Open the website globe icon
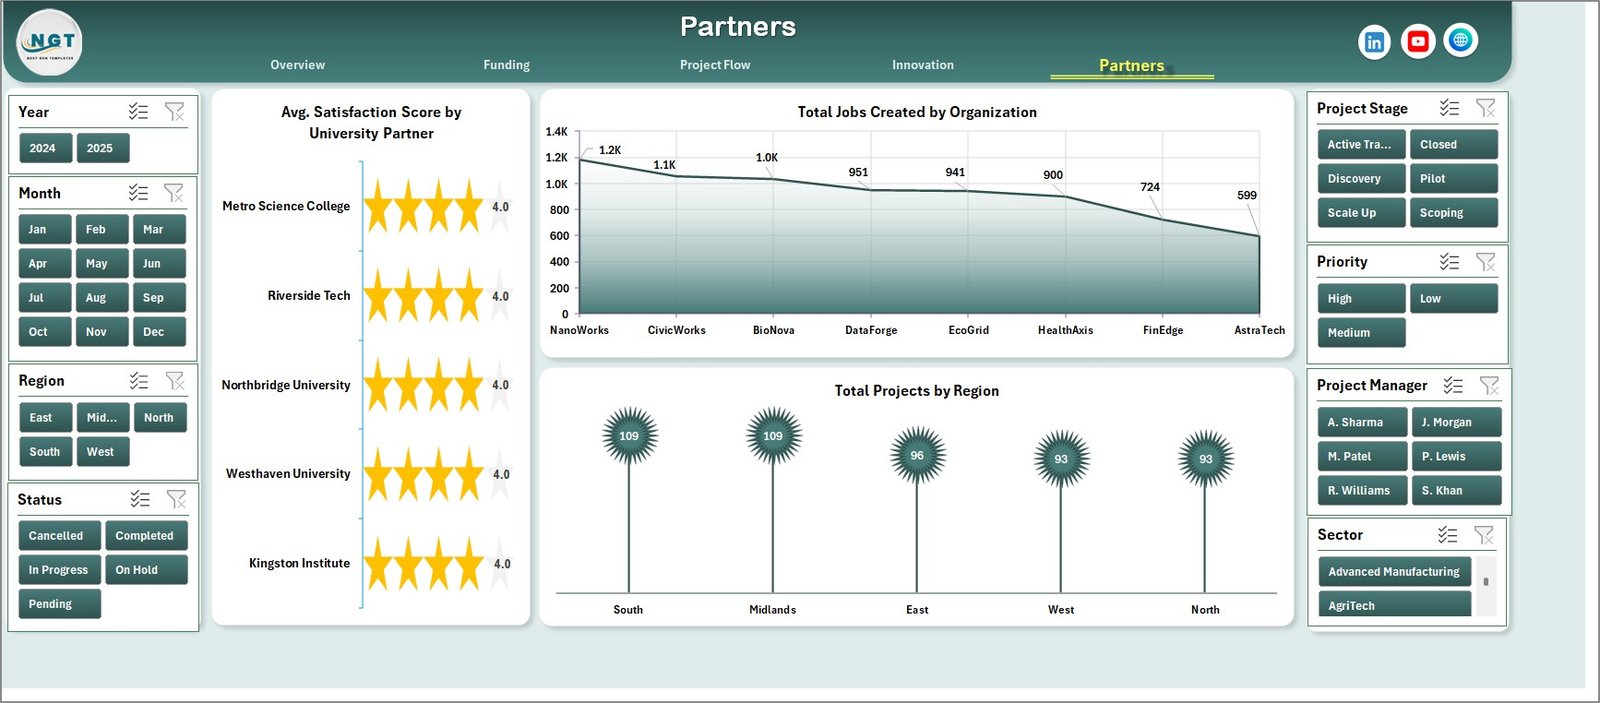Viewport: 1600px width, 703px height. tap(1461, 40)
